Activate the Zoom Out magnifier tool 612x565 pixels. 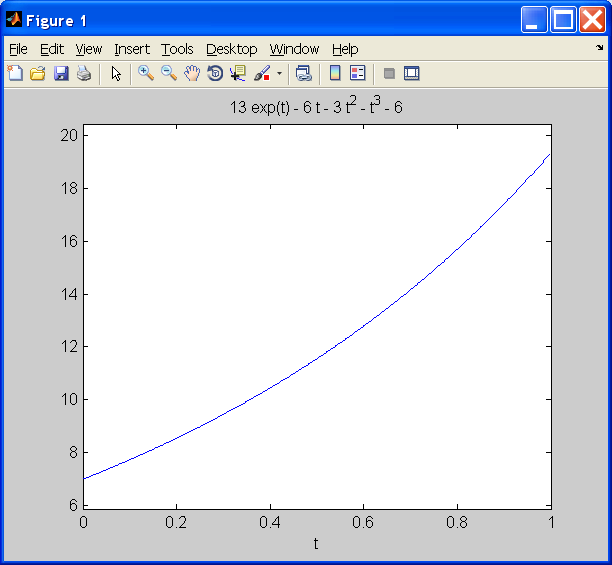(x=169, y=73)
